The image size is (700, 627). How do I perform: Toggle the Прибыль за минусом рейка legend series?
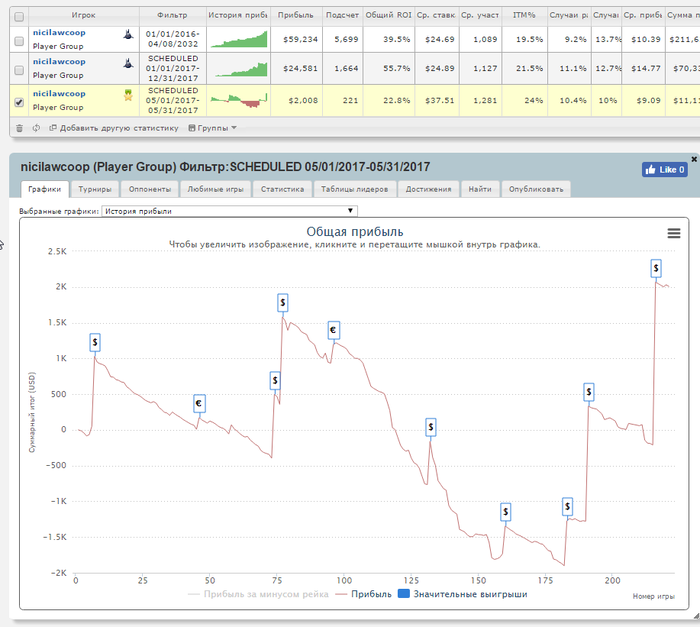pos(258,594)
